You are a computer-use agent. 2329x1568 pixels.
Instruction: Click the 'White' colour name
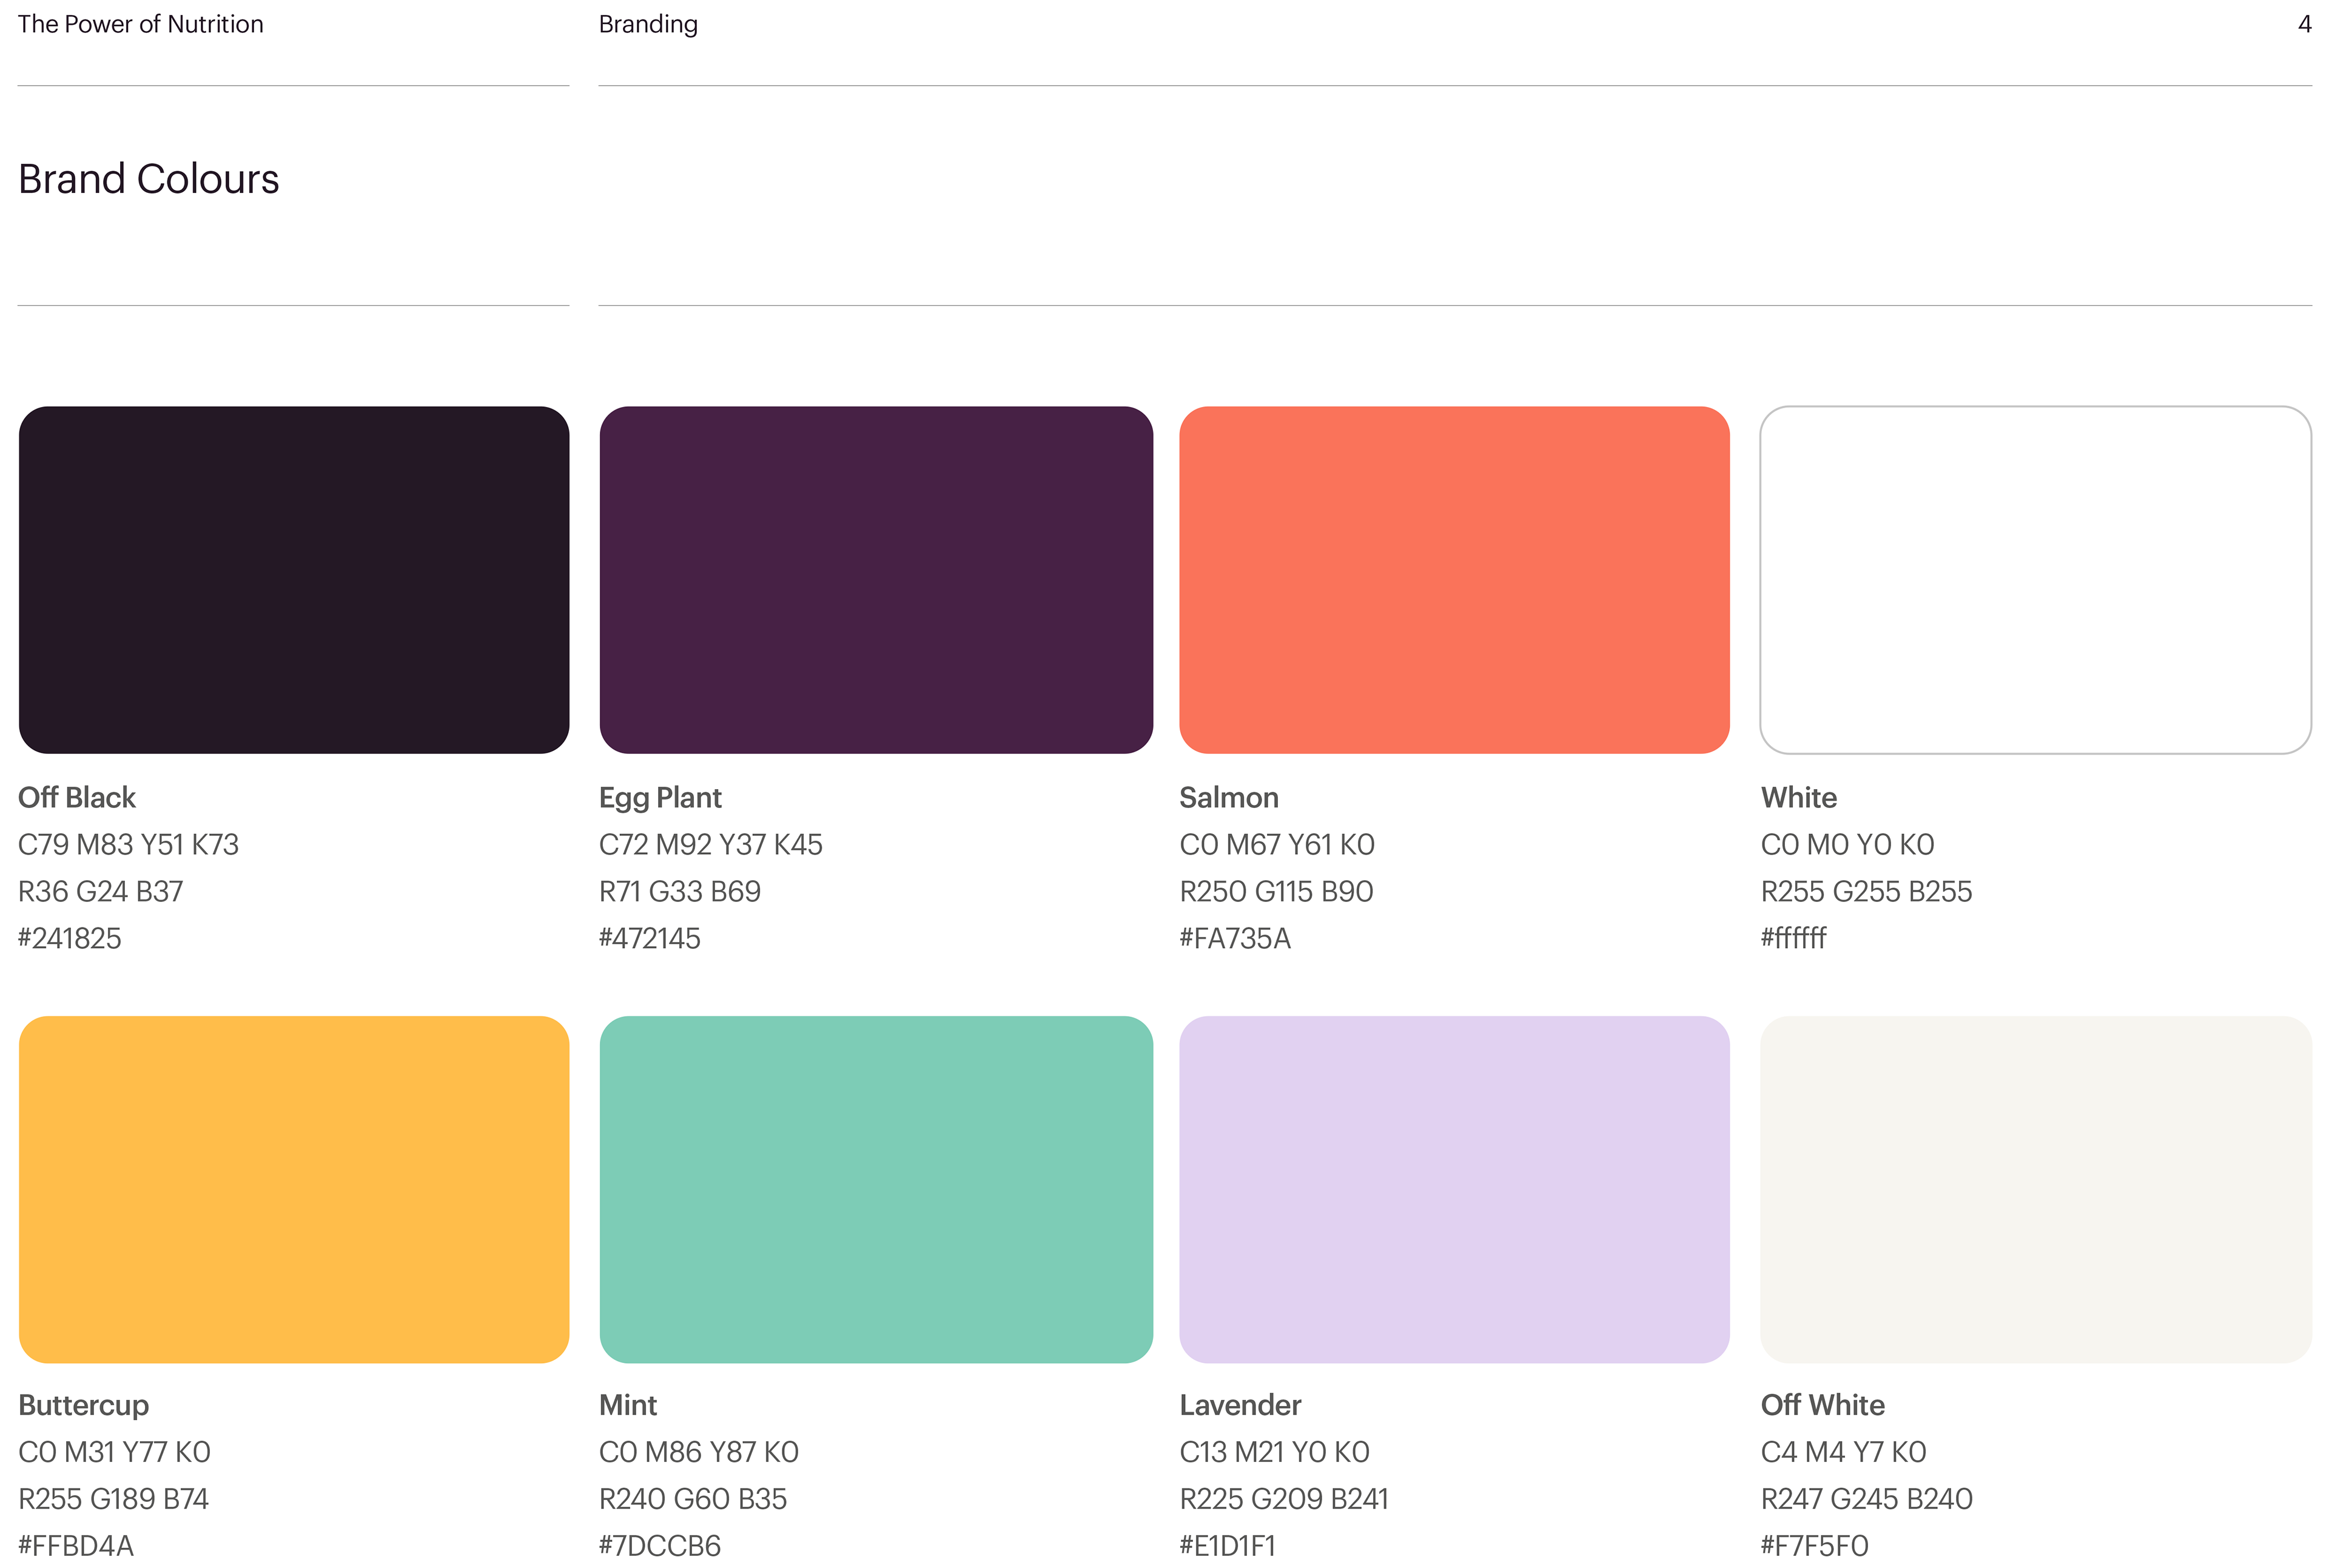(1799, 797)
